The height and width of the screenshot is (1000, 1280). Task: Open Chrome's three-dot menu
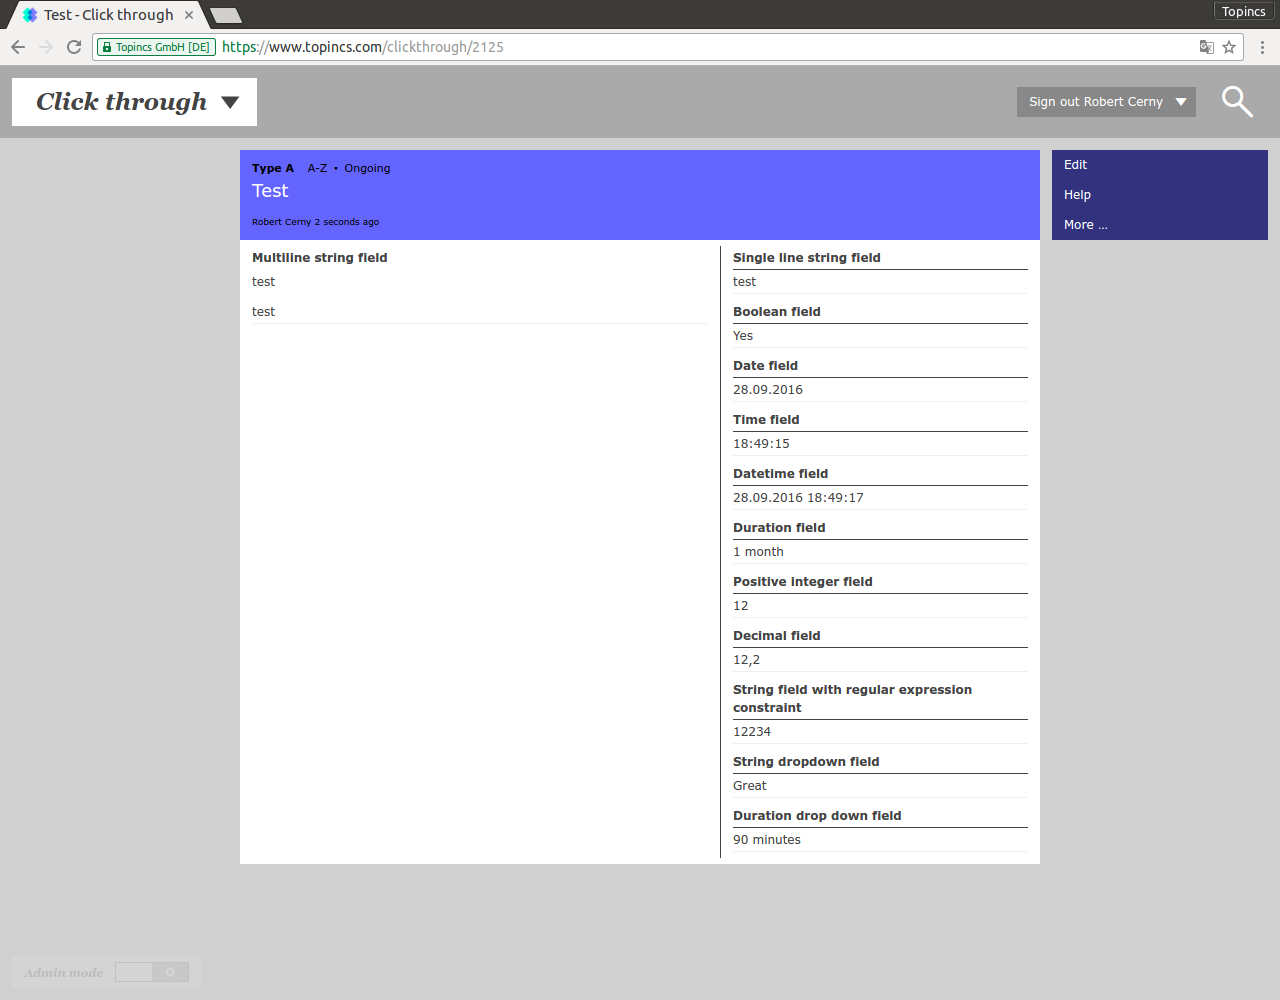point(1262,47)
